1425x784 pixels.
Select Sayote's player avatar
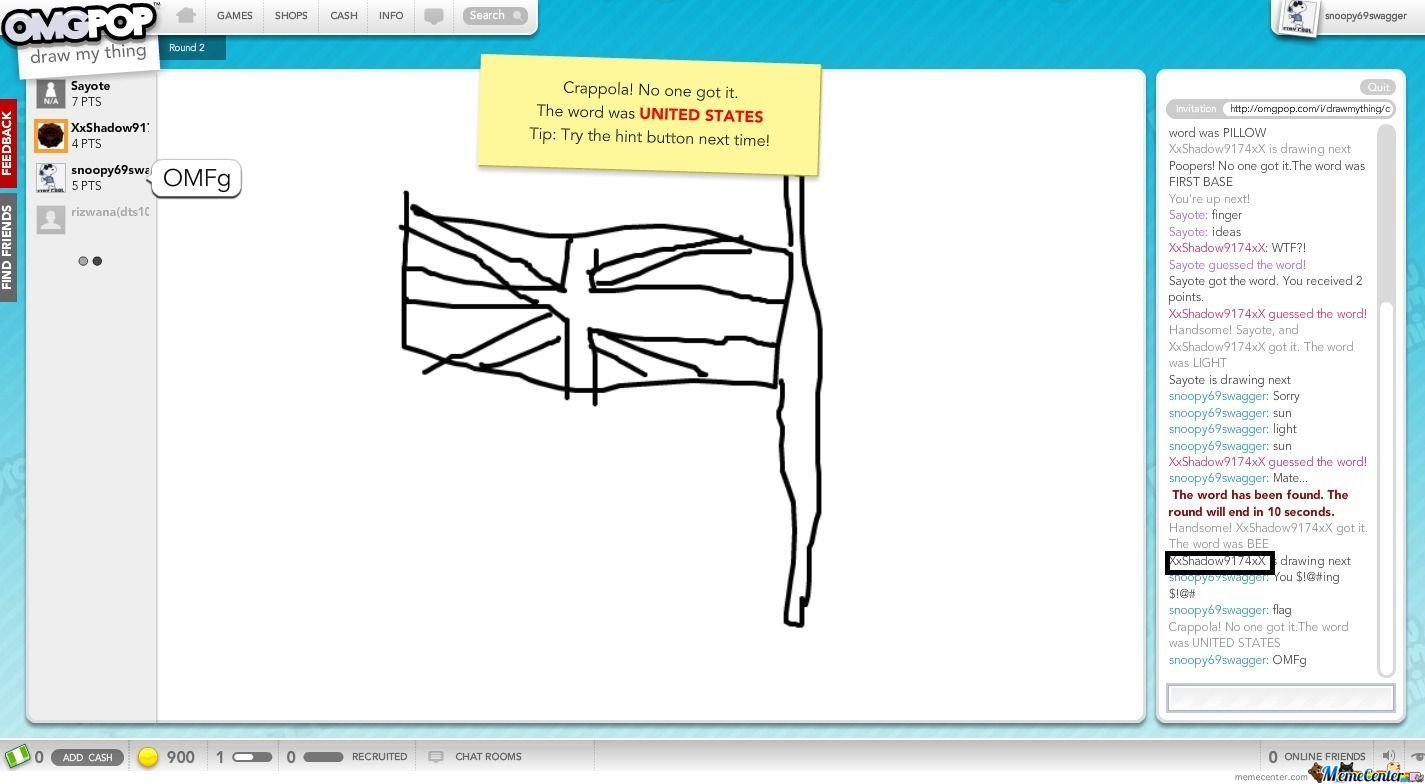tap(50, 92)
